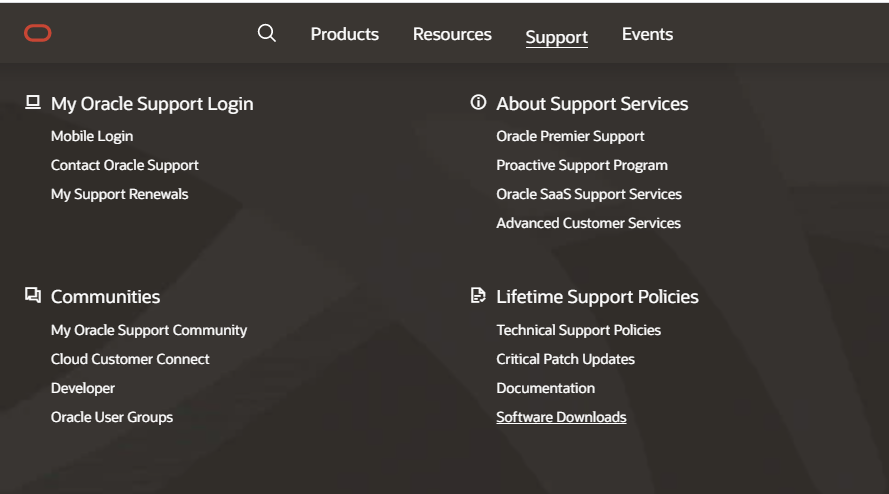
Task: Open My Oracle Support Login heading link
Action: [x=152, y=104]
